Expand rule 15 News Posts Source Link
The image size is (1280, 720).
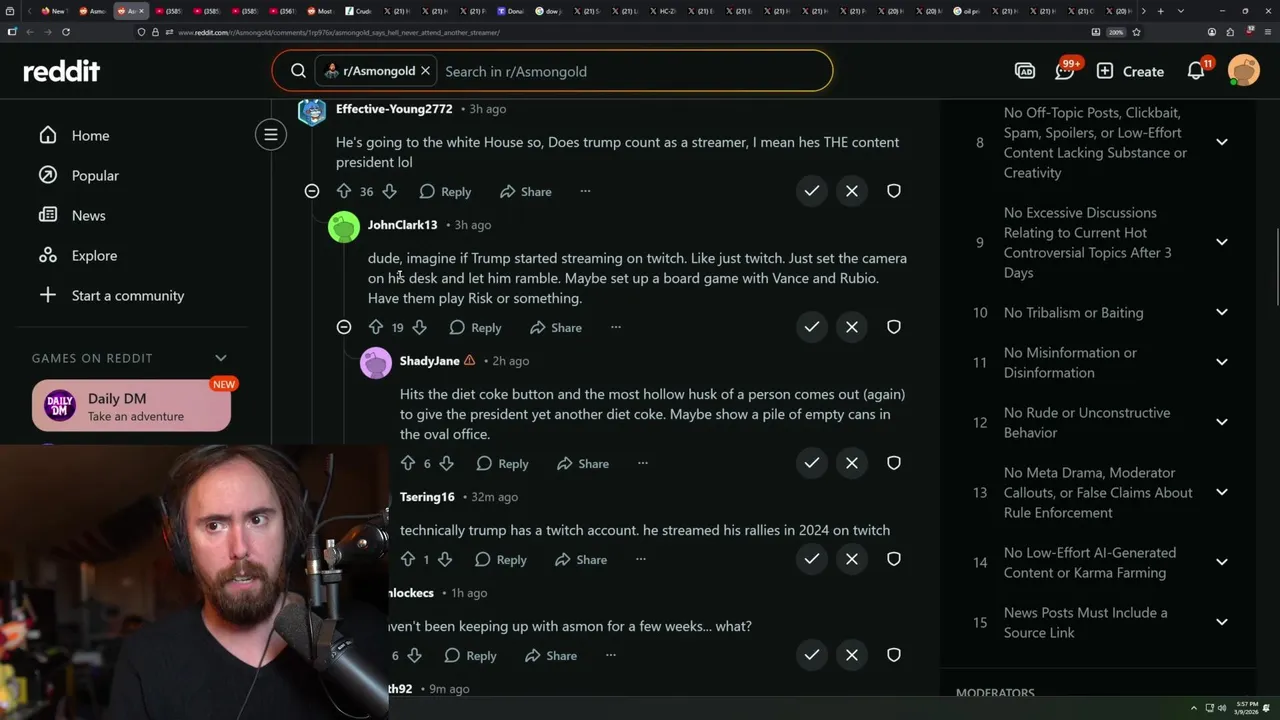tap(1222, 622)
